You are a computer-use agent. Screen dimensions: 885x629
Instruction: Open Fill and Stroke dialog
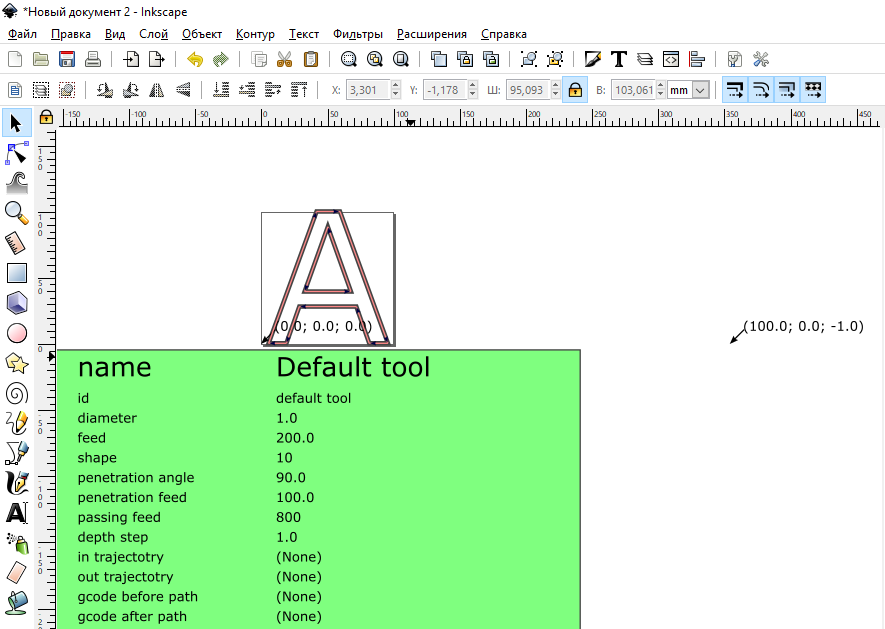(x=593, y=59)
